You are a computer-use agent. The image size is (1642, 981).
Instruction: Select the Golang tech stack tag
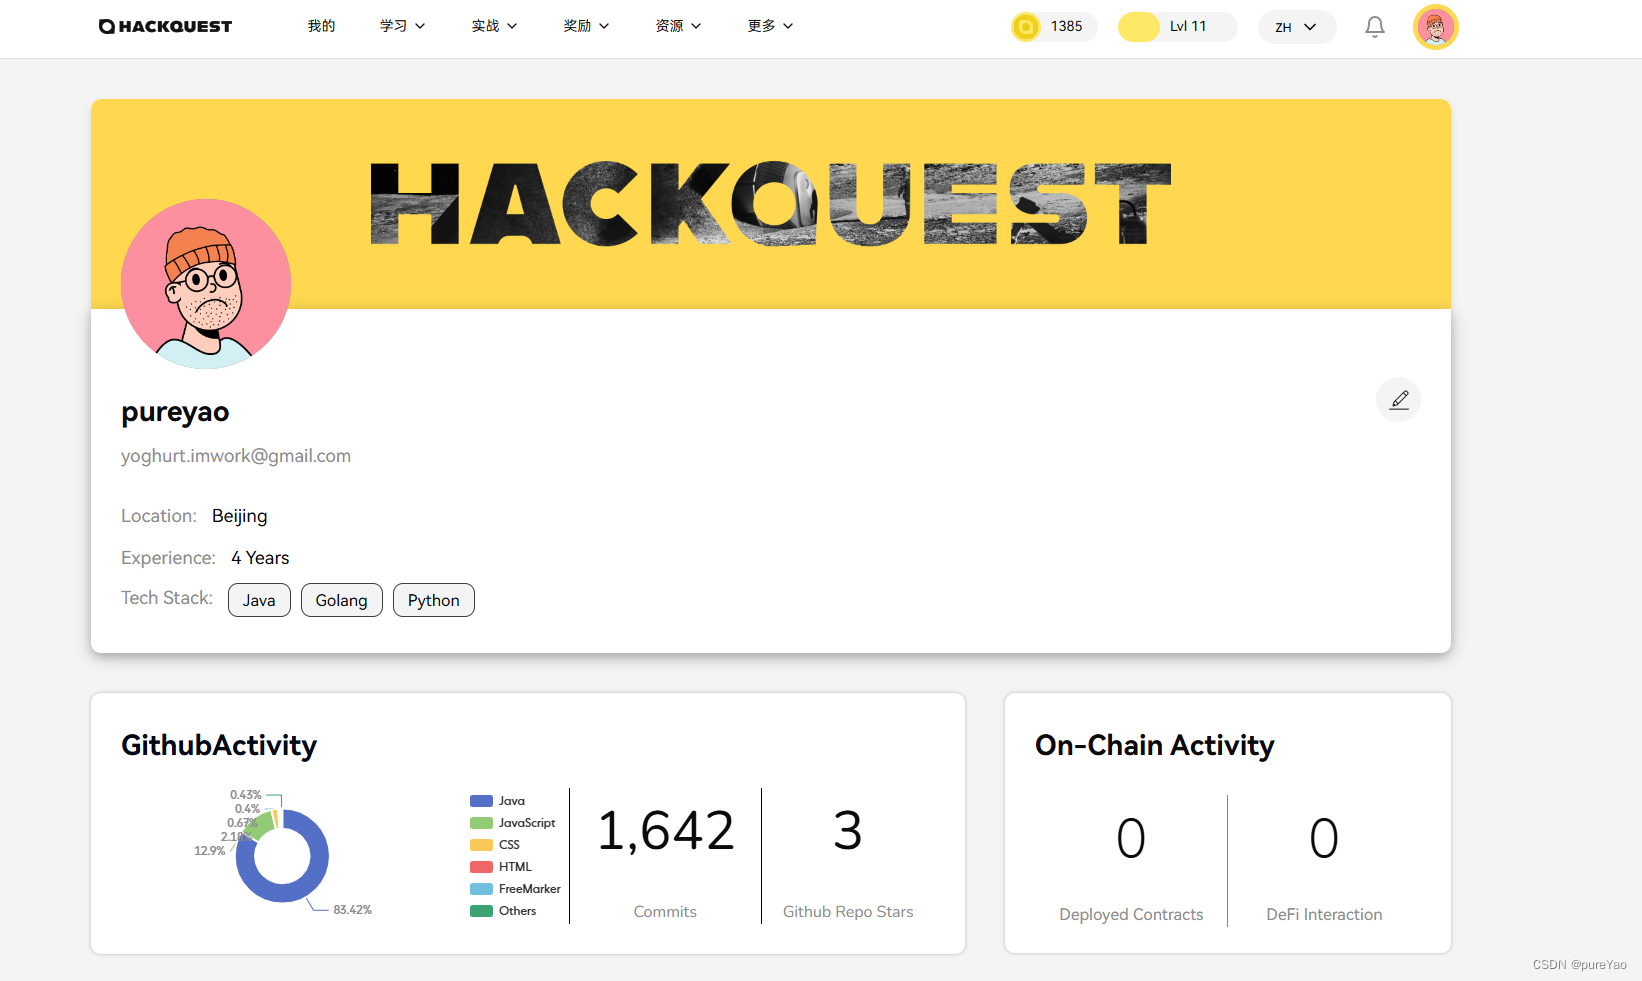tap(342, 600)
